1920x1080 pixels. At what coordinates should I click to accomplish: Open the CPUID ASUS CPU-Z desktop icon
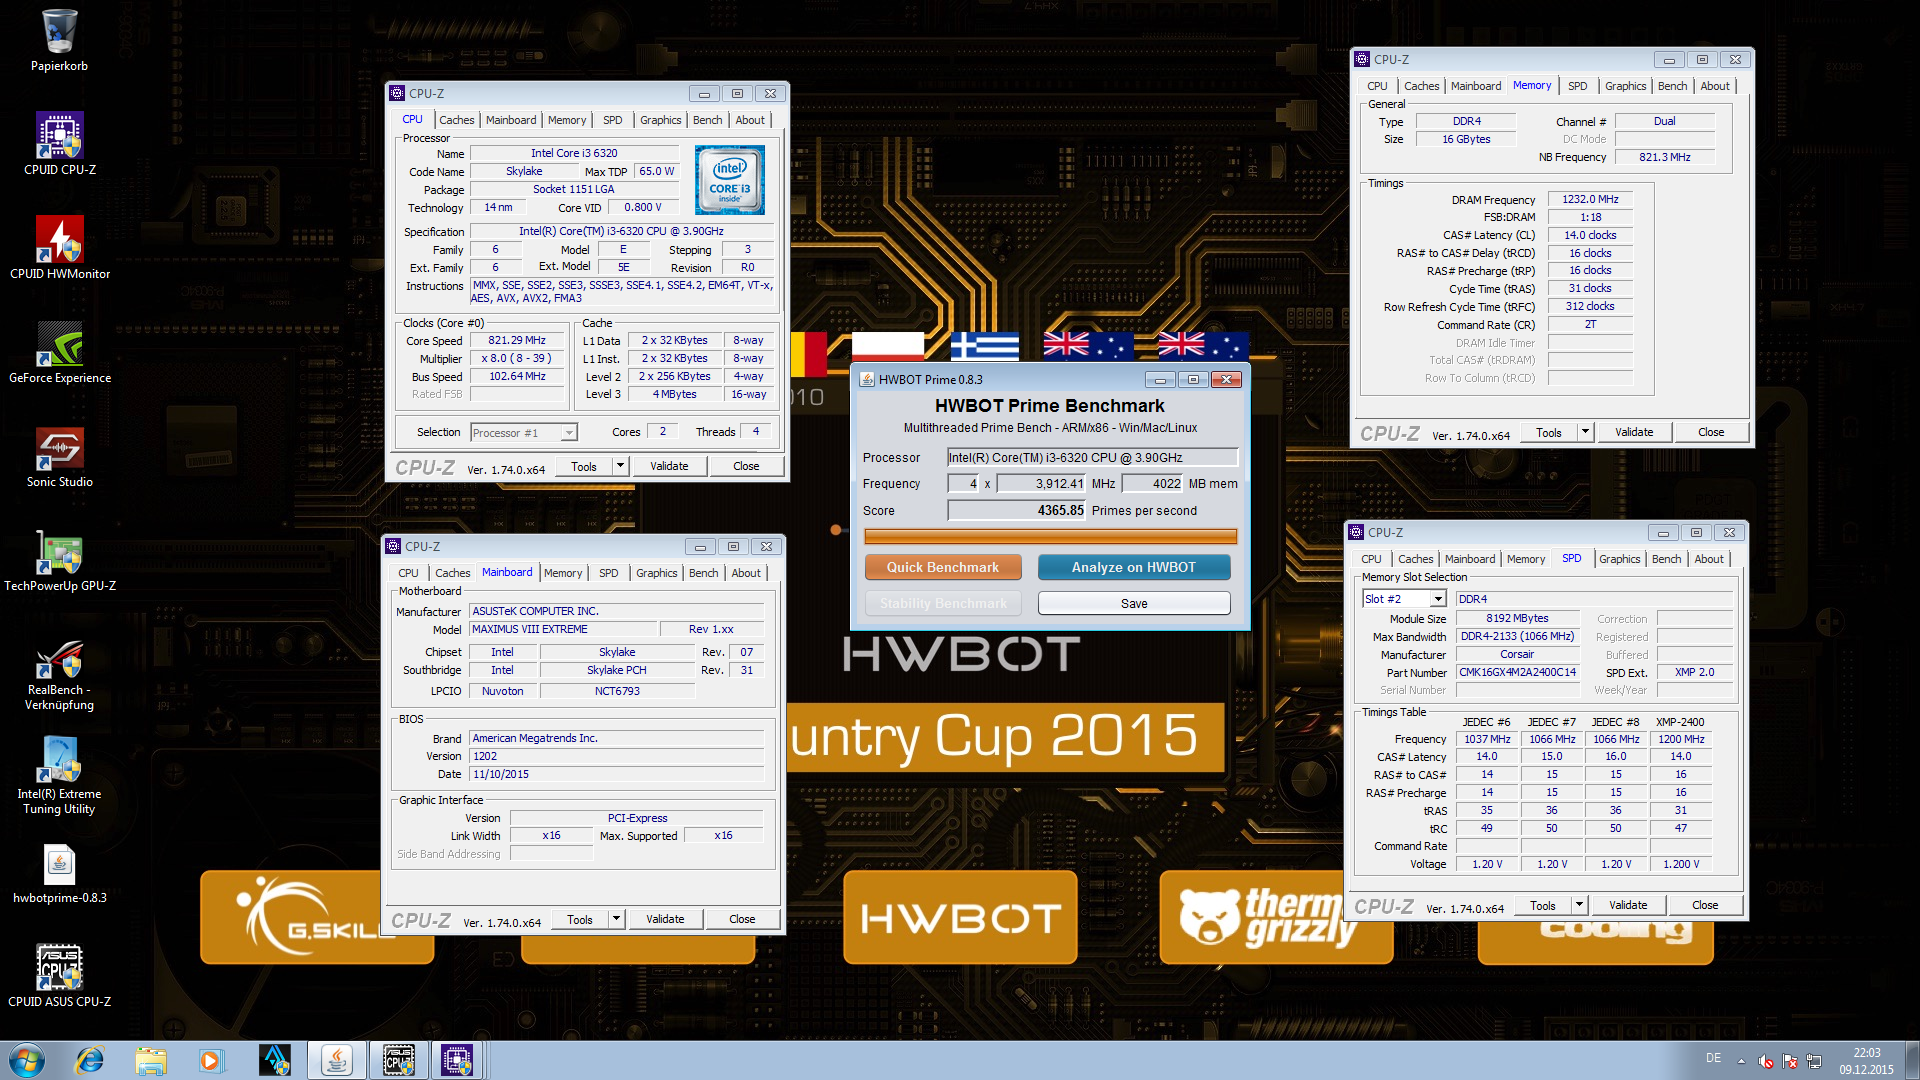pos(59,975)
